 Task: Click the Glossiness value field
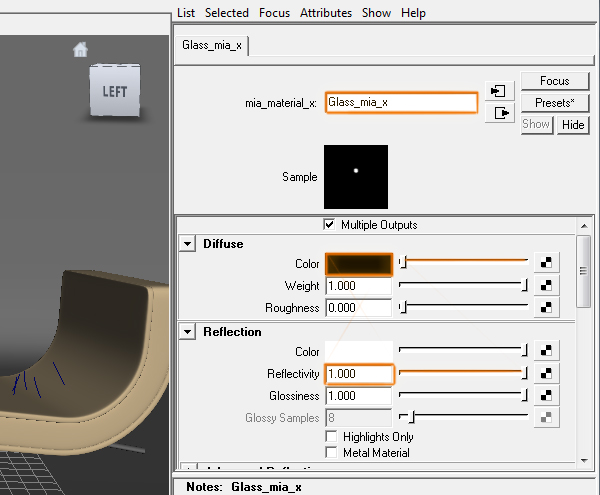(359, 396)
